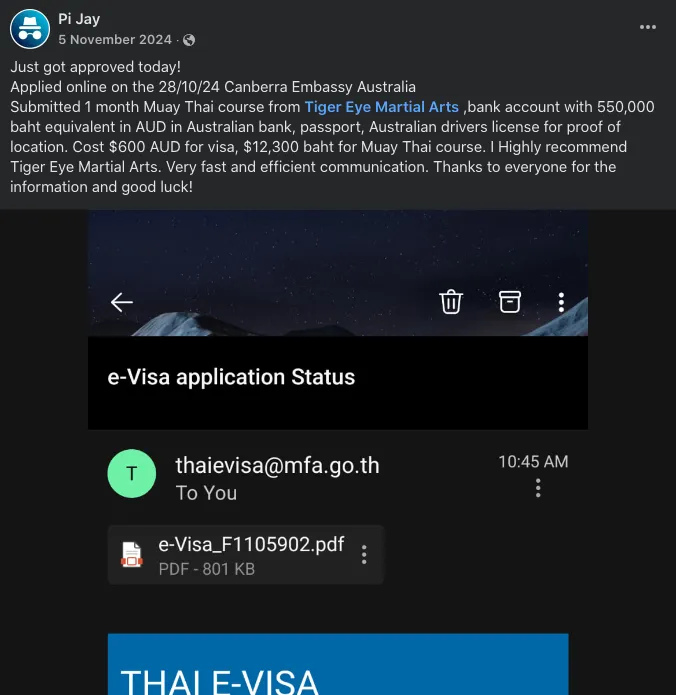Screen dimensions: 676x695
Task: Click the THAI E-VISA blue banner
Action: click(x=338, y=664)
